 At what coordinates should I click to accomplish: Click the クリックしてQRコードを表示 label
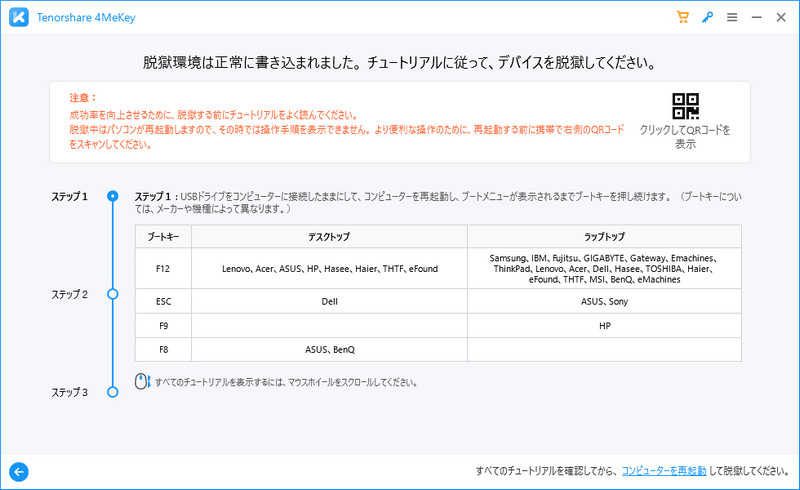tap(685, 137)
